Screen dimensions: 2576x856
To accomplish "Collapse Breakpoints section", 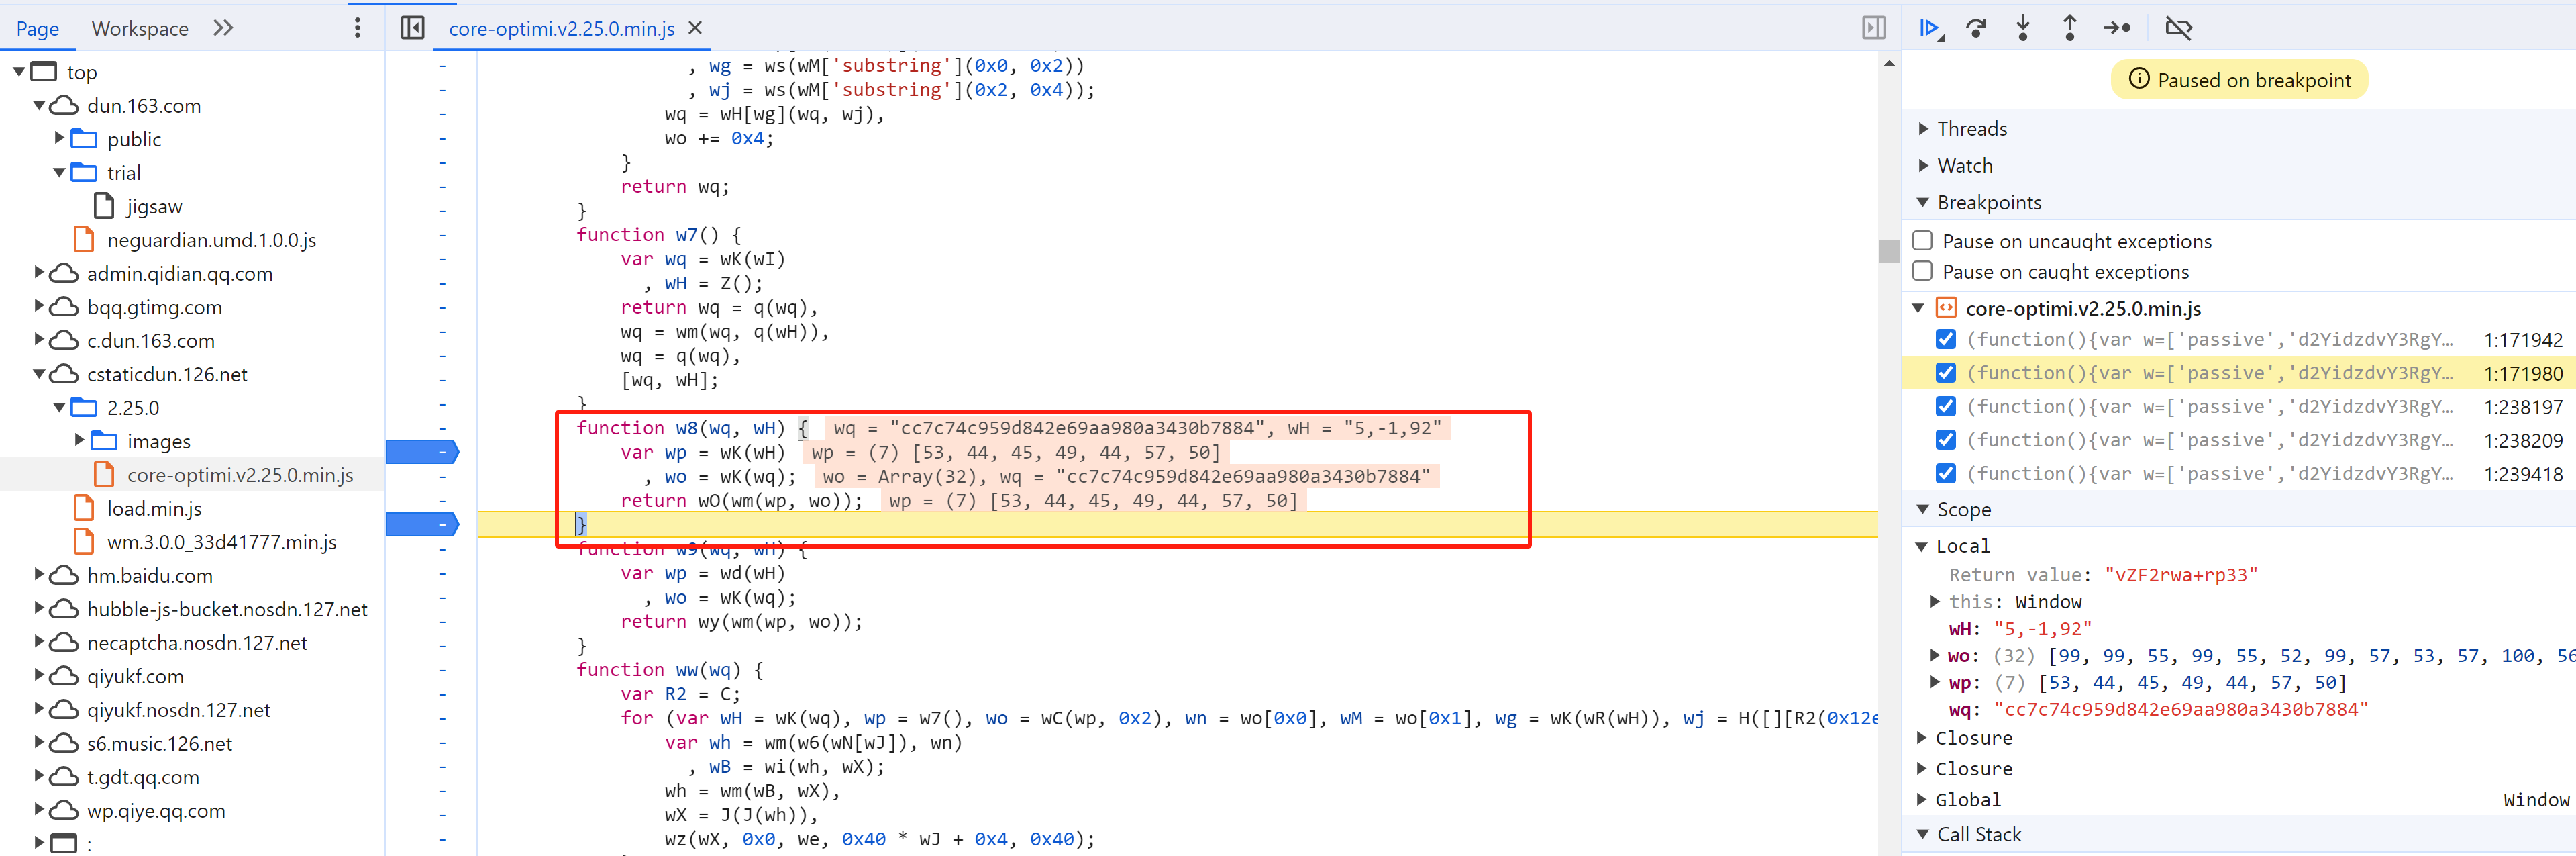I will (x=1923, y=202).
